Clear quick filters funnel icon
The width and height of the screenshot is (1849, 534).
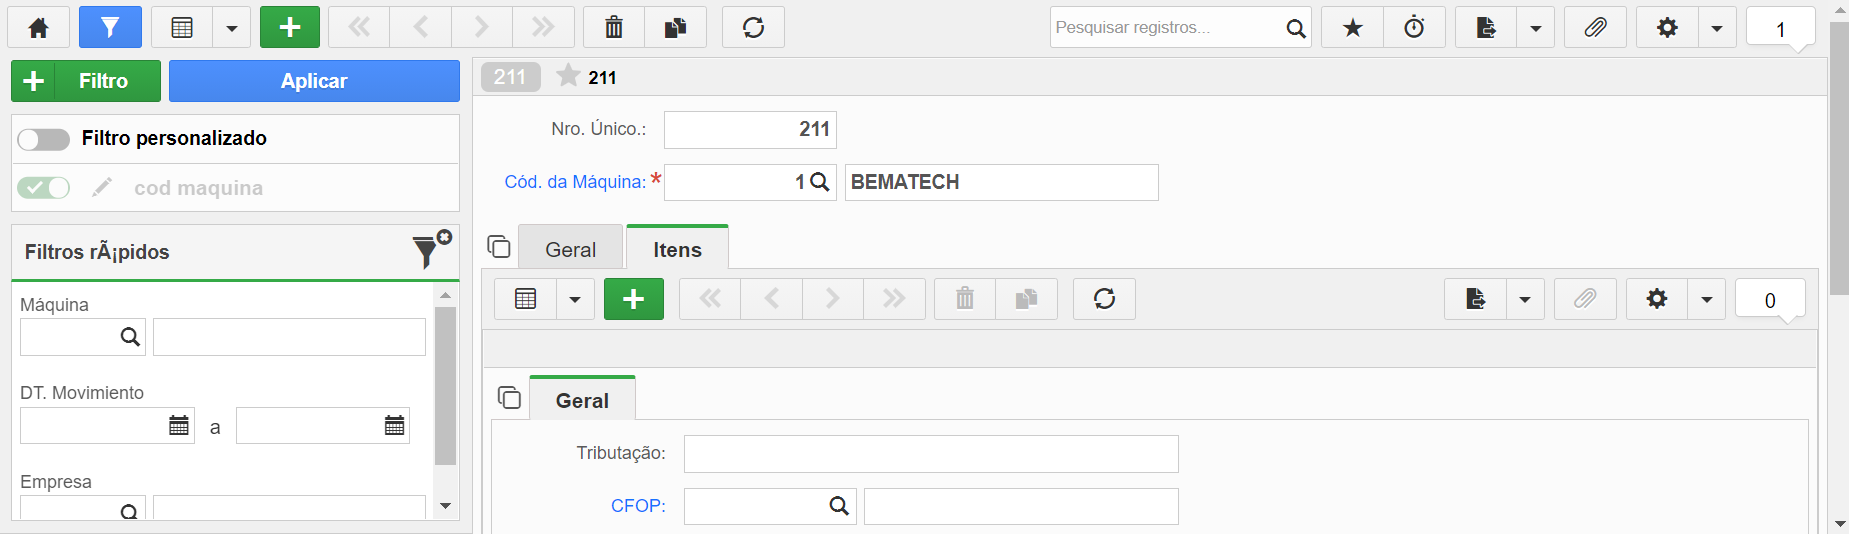[431, 250]
